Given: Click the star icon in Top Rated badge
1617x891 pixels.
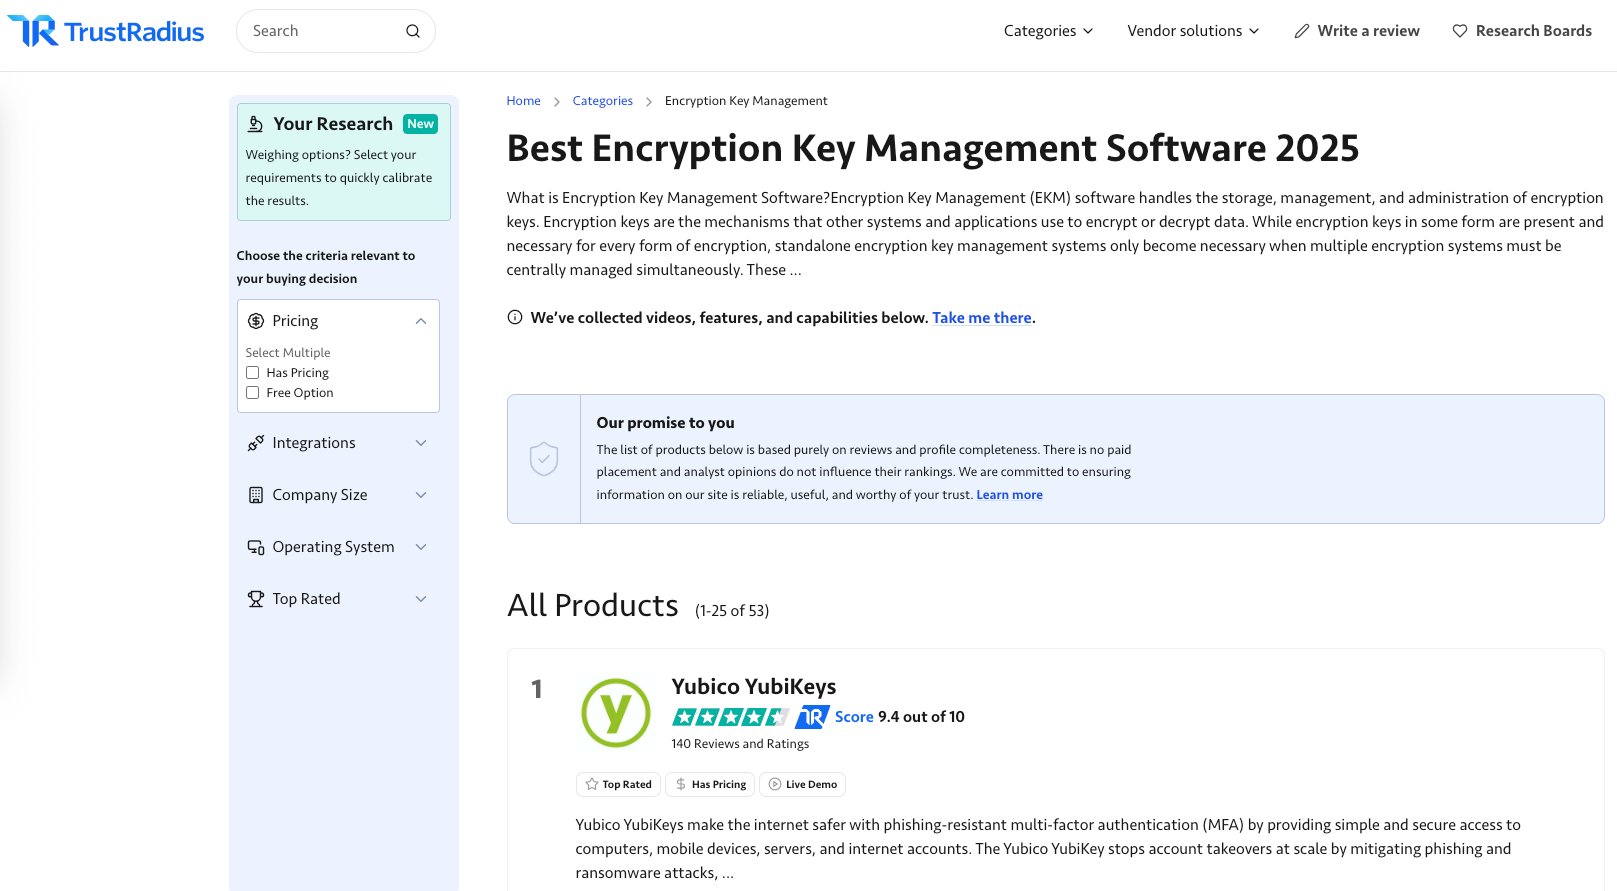Looking at the screenshot, I should (592, 785).
